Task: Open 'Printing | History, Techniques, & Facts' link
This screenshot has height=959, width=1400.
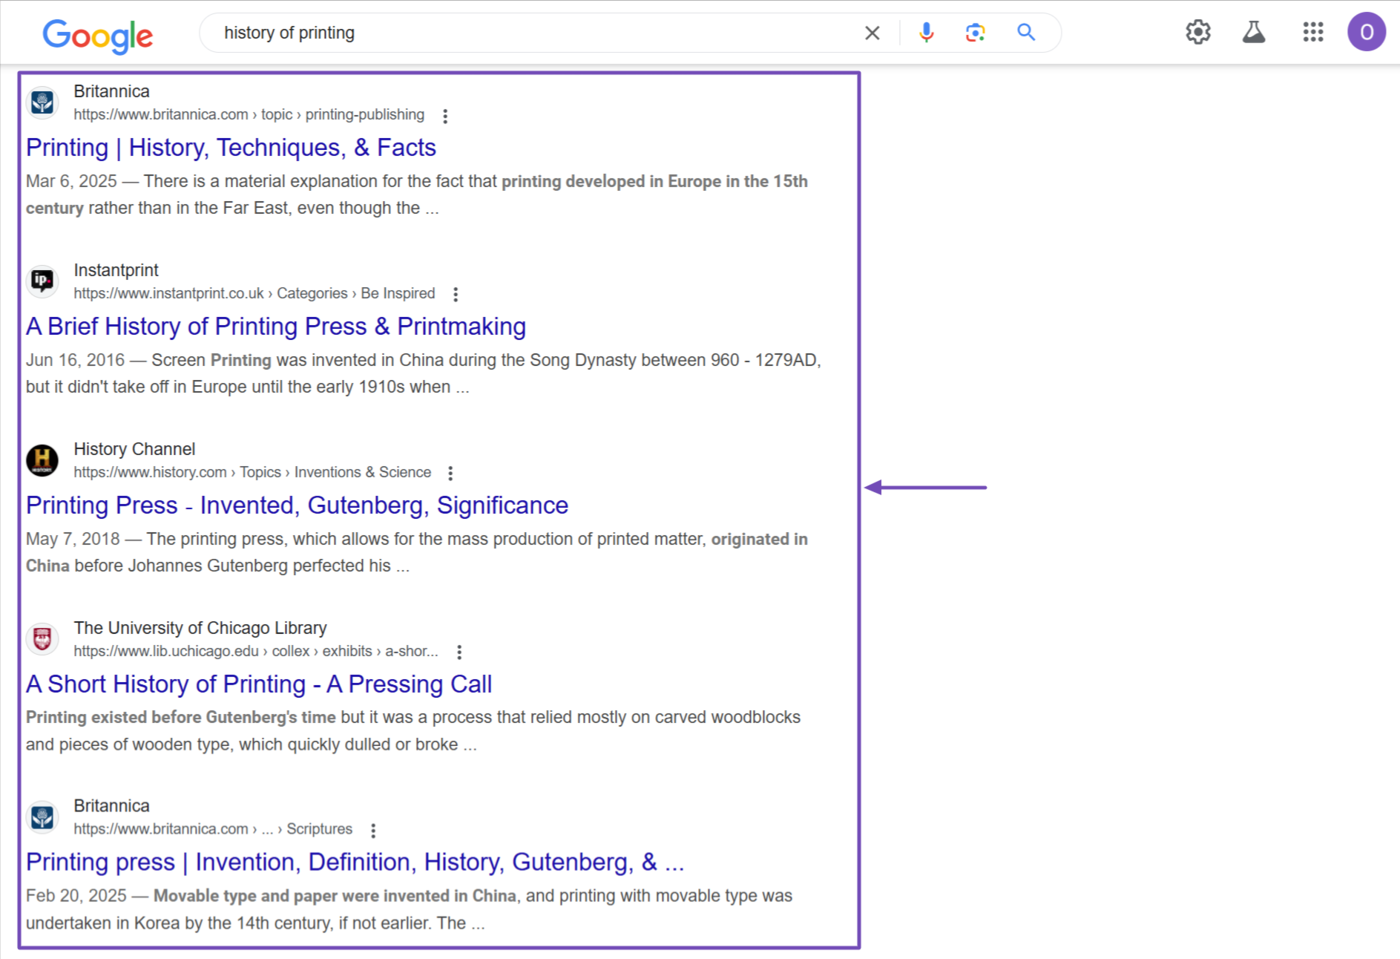Action: [x=231, y=148]
